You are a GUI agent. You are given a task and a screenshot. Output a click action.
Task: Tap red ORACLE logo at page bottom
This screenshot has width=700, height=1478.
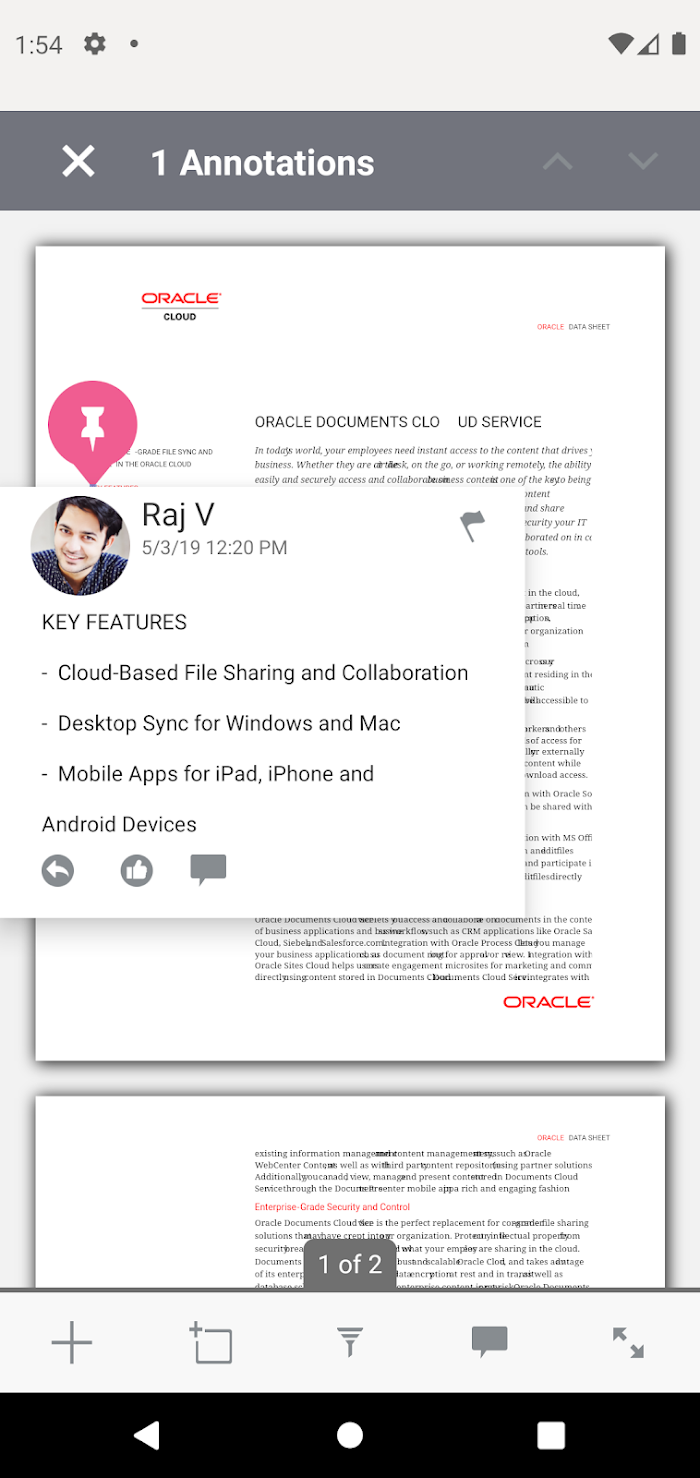548,1001
